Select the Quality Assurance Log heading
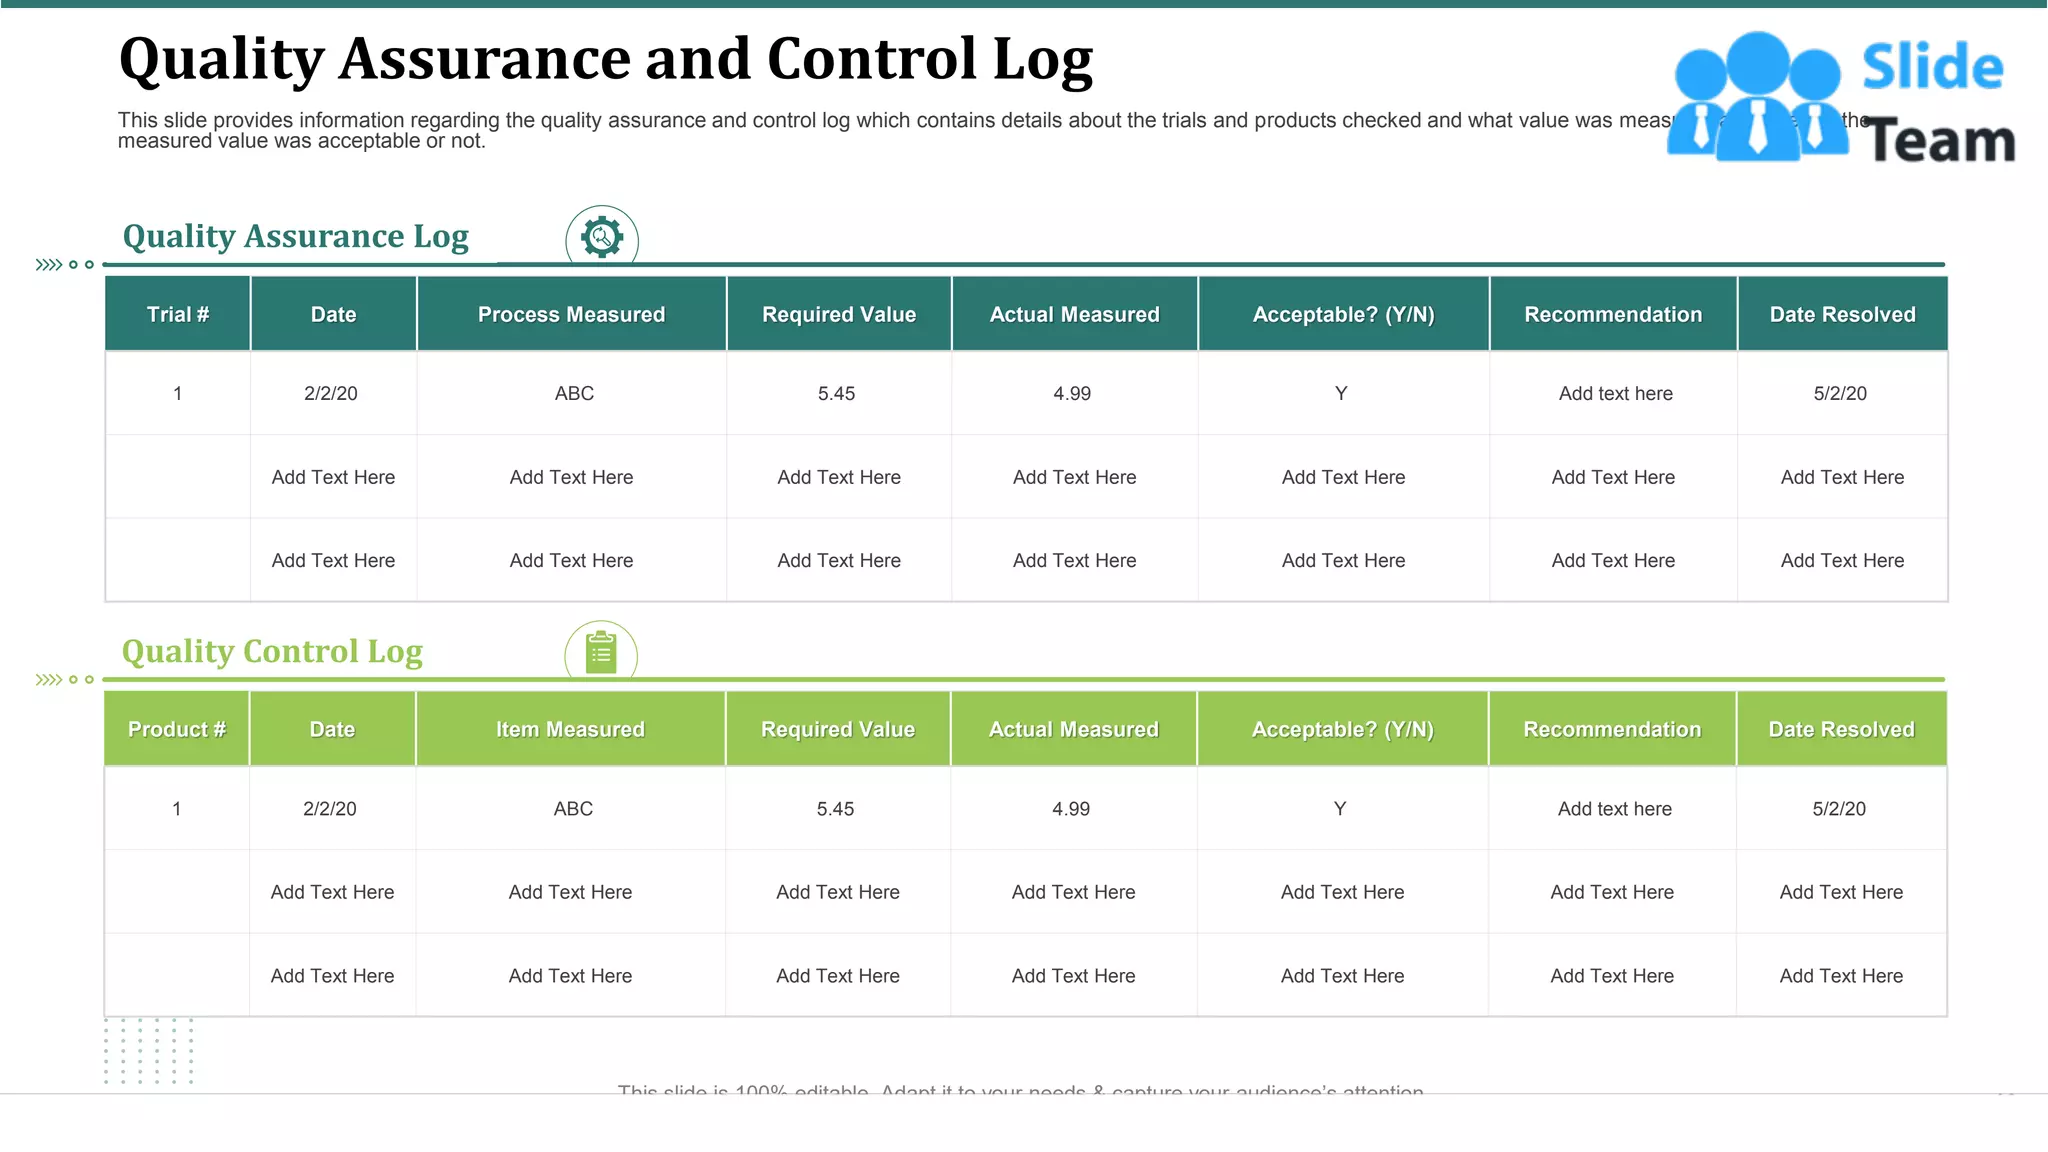The width and height of the screenshot is (2048, 1152). (x=296, y=237)
